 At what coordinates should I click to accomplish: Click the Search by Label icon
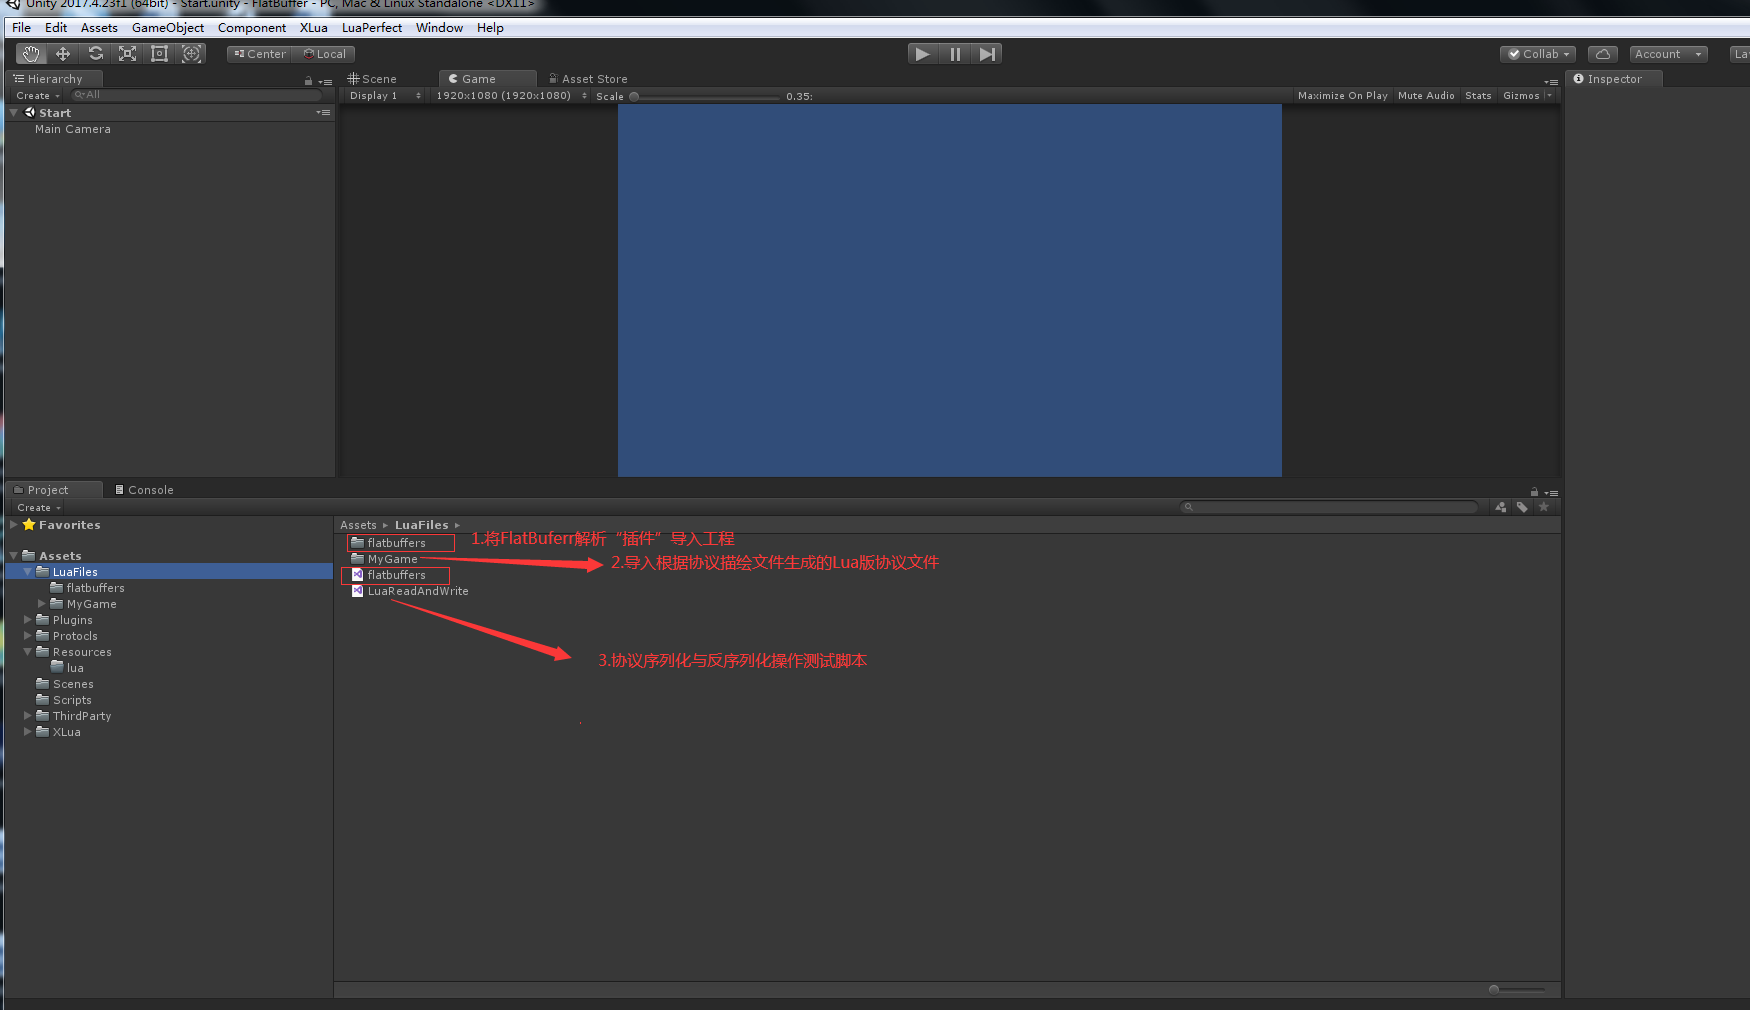[1522, 507]
